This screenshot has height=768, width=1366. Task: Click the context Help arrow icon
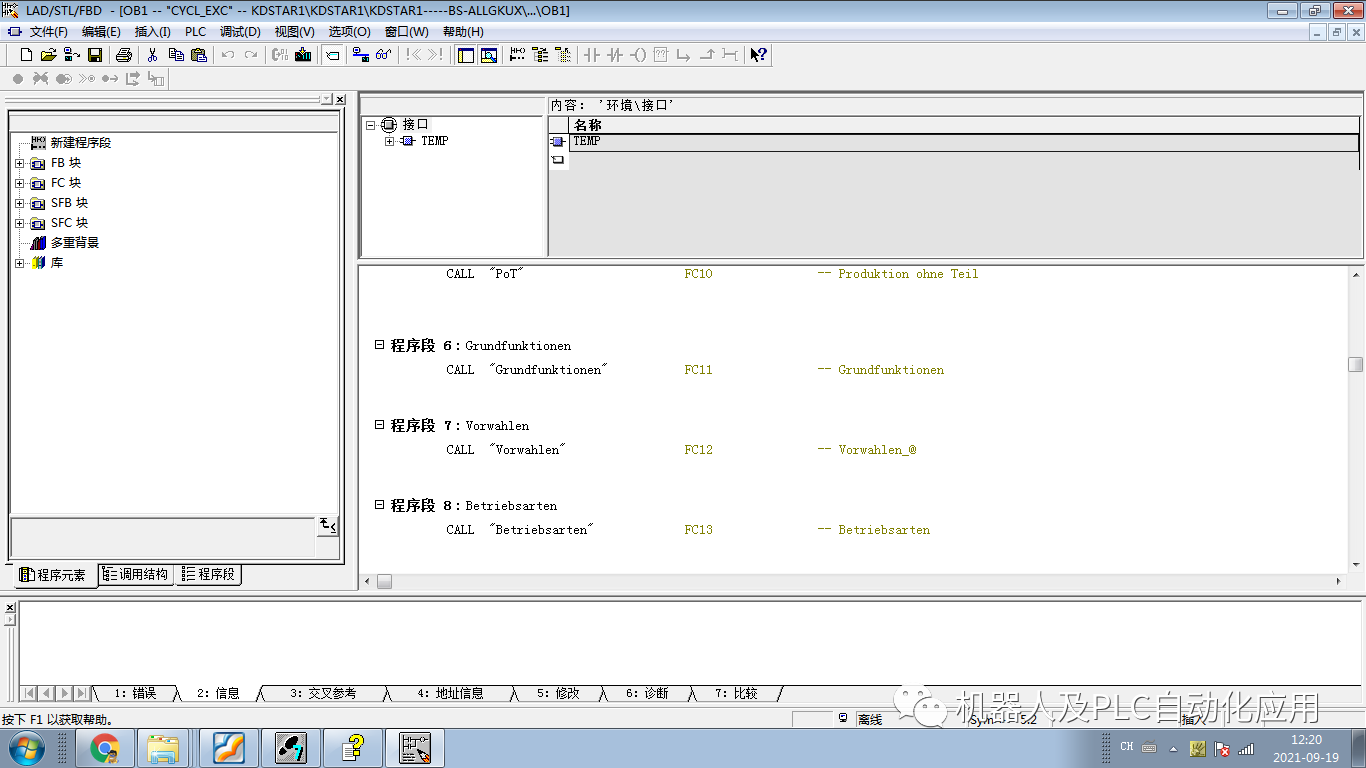(x=758, y=55)
